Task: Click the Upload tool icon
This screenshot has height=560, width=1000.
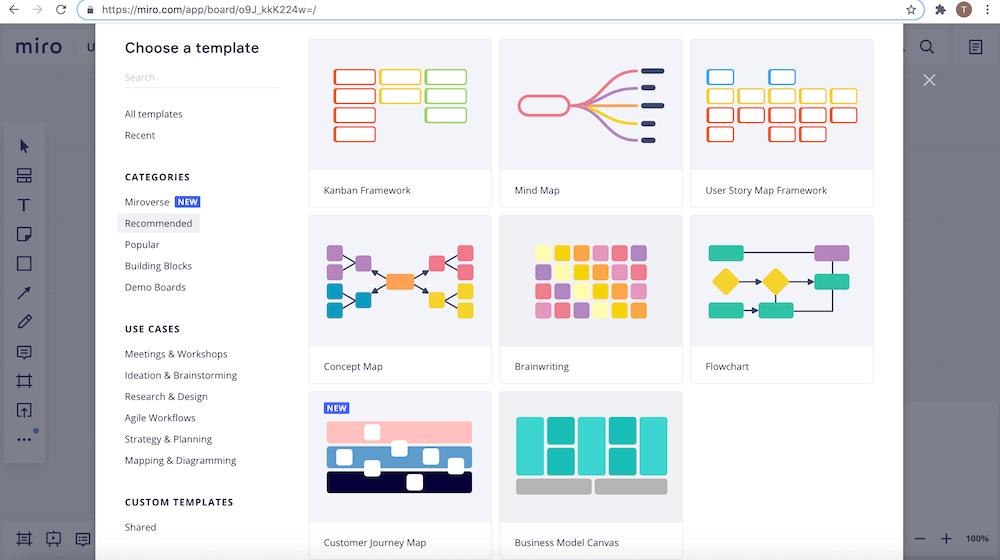Action: click(24, 410)
